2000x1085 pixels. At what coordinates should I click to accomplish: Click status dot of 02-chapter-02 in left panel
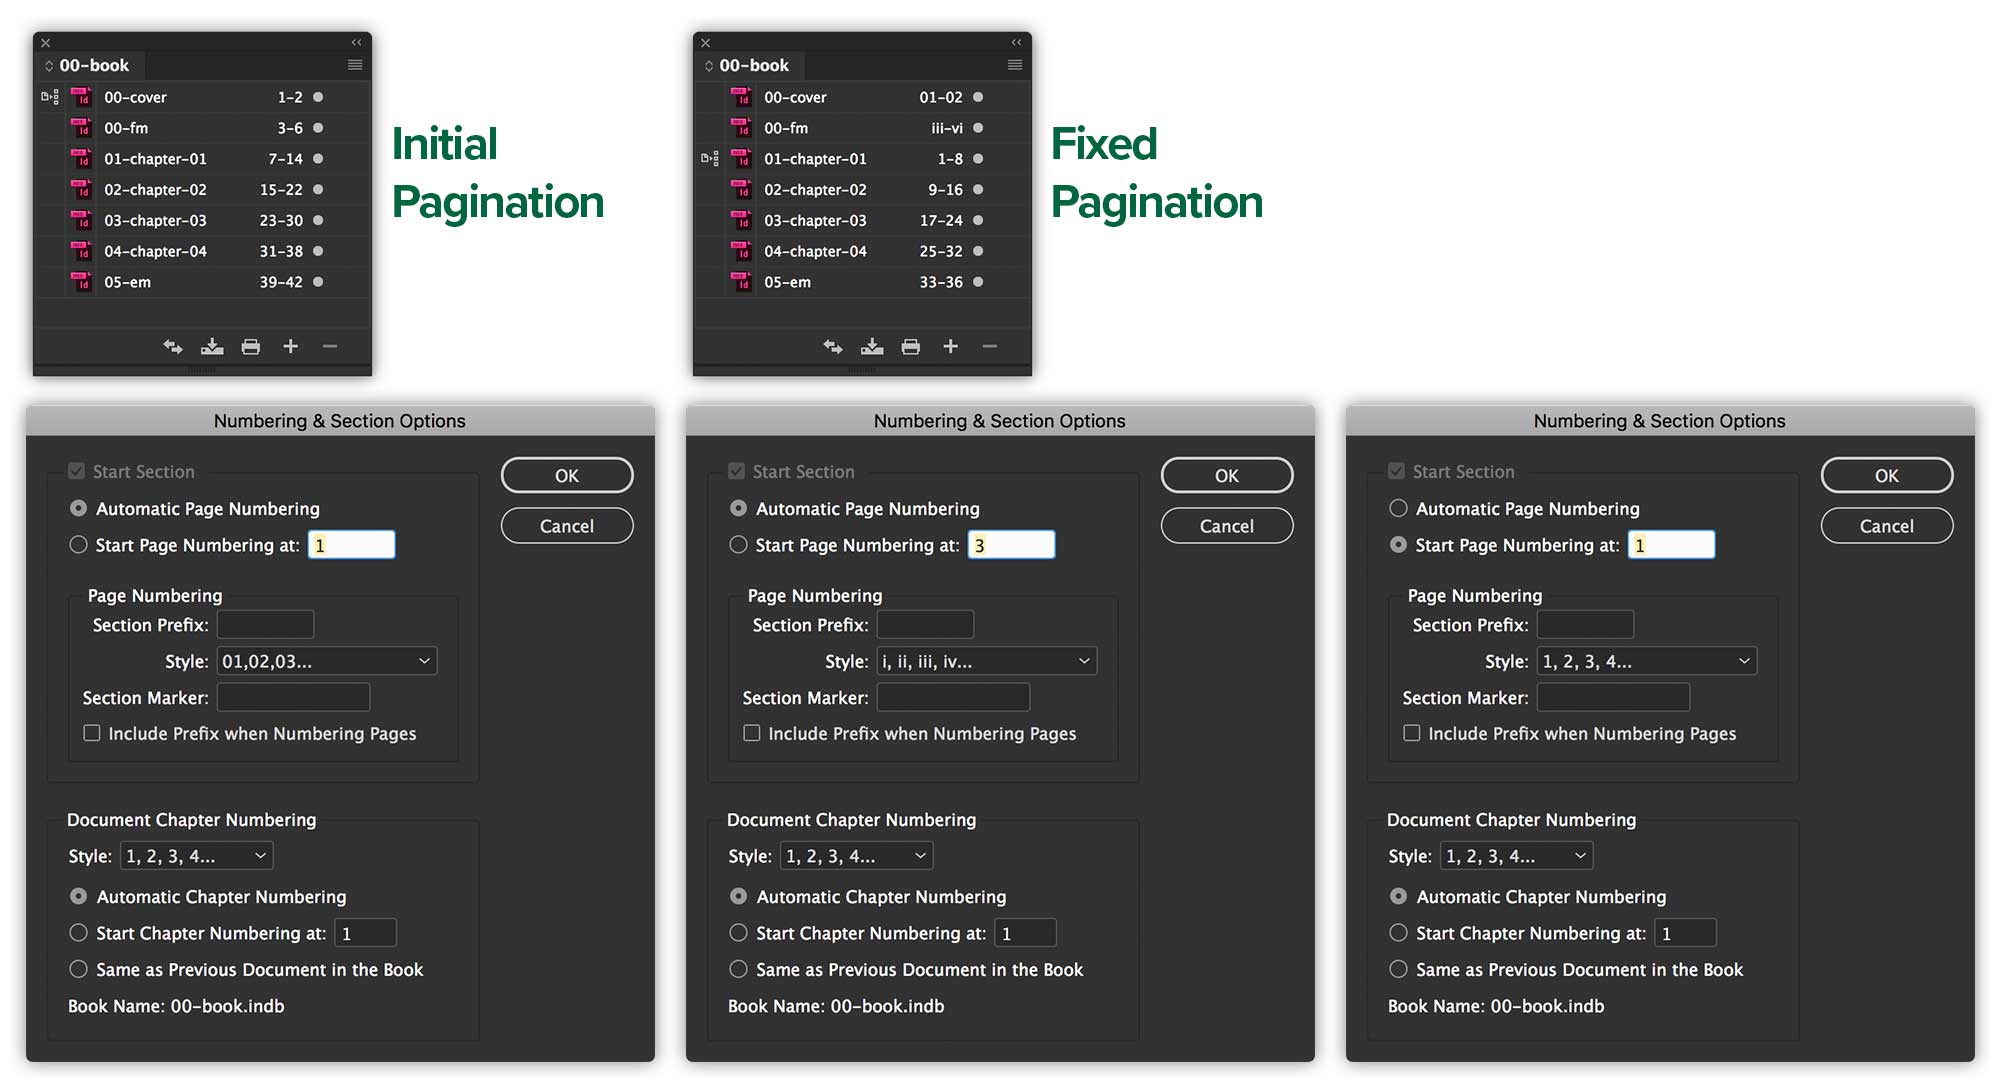pyautogui.click(x=318, y=189)
